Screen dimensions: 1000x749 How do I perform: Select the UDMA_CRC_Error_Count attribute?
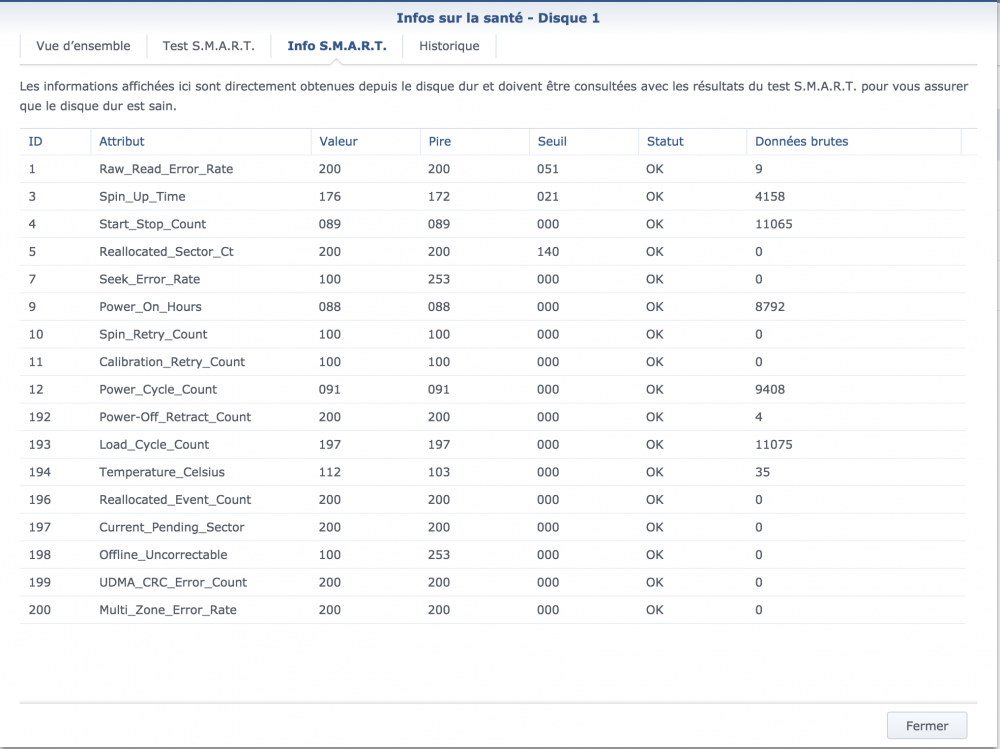pos(173,582)
